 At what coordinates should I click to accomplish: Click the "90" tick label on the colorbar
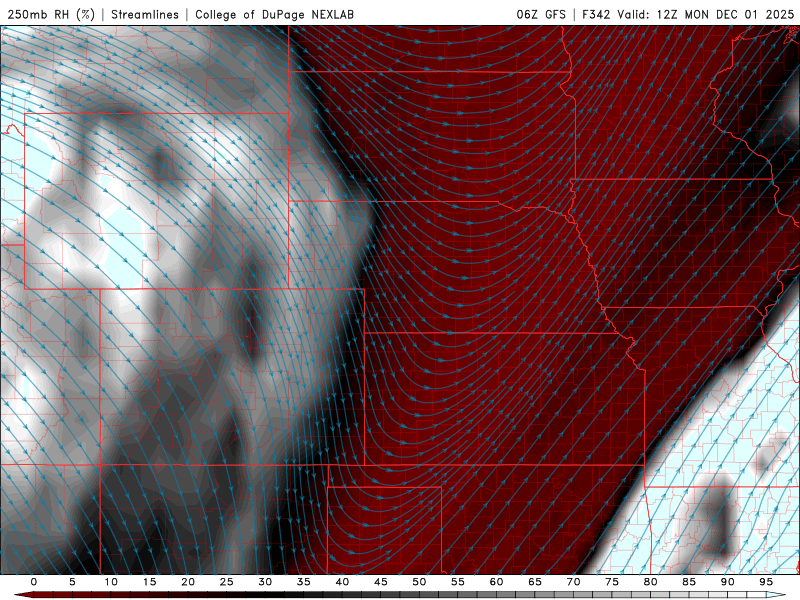727,582
